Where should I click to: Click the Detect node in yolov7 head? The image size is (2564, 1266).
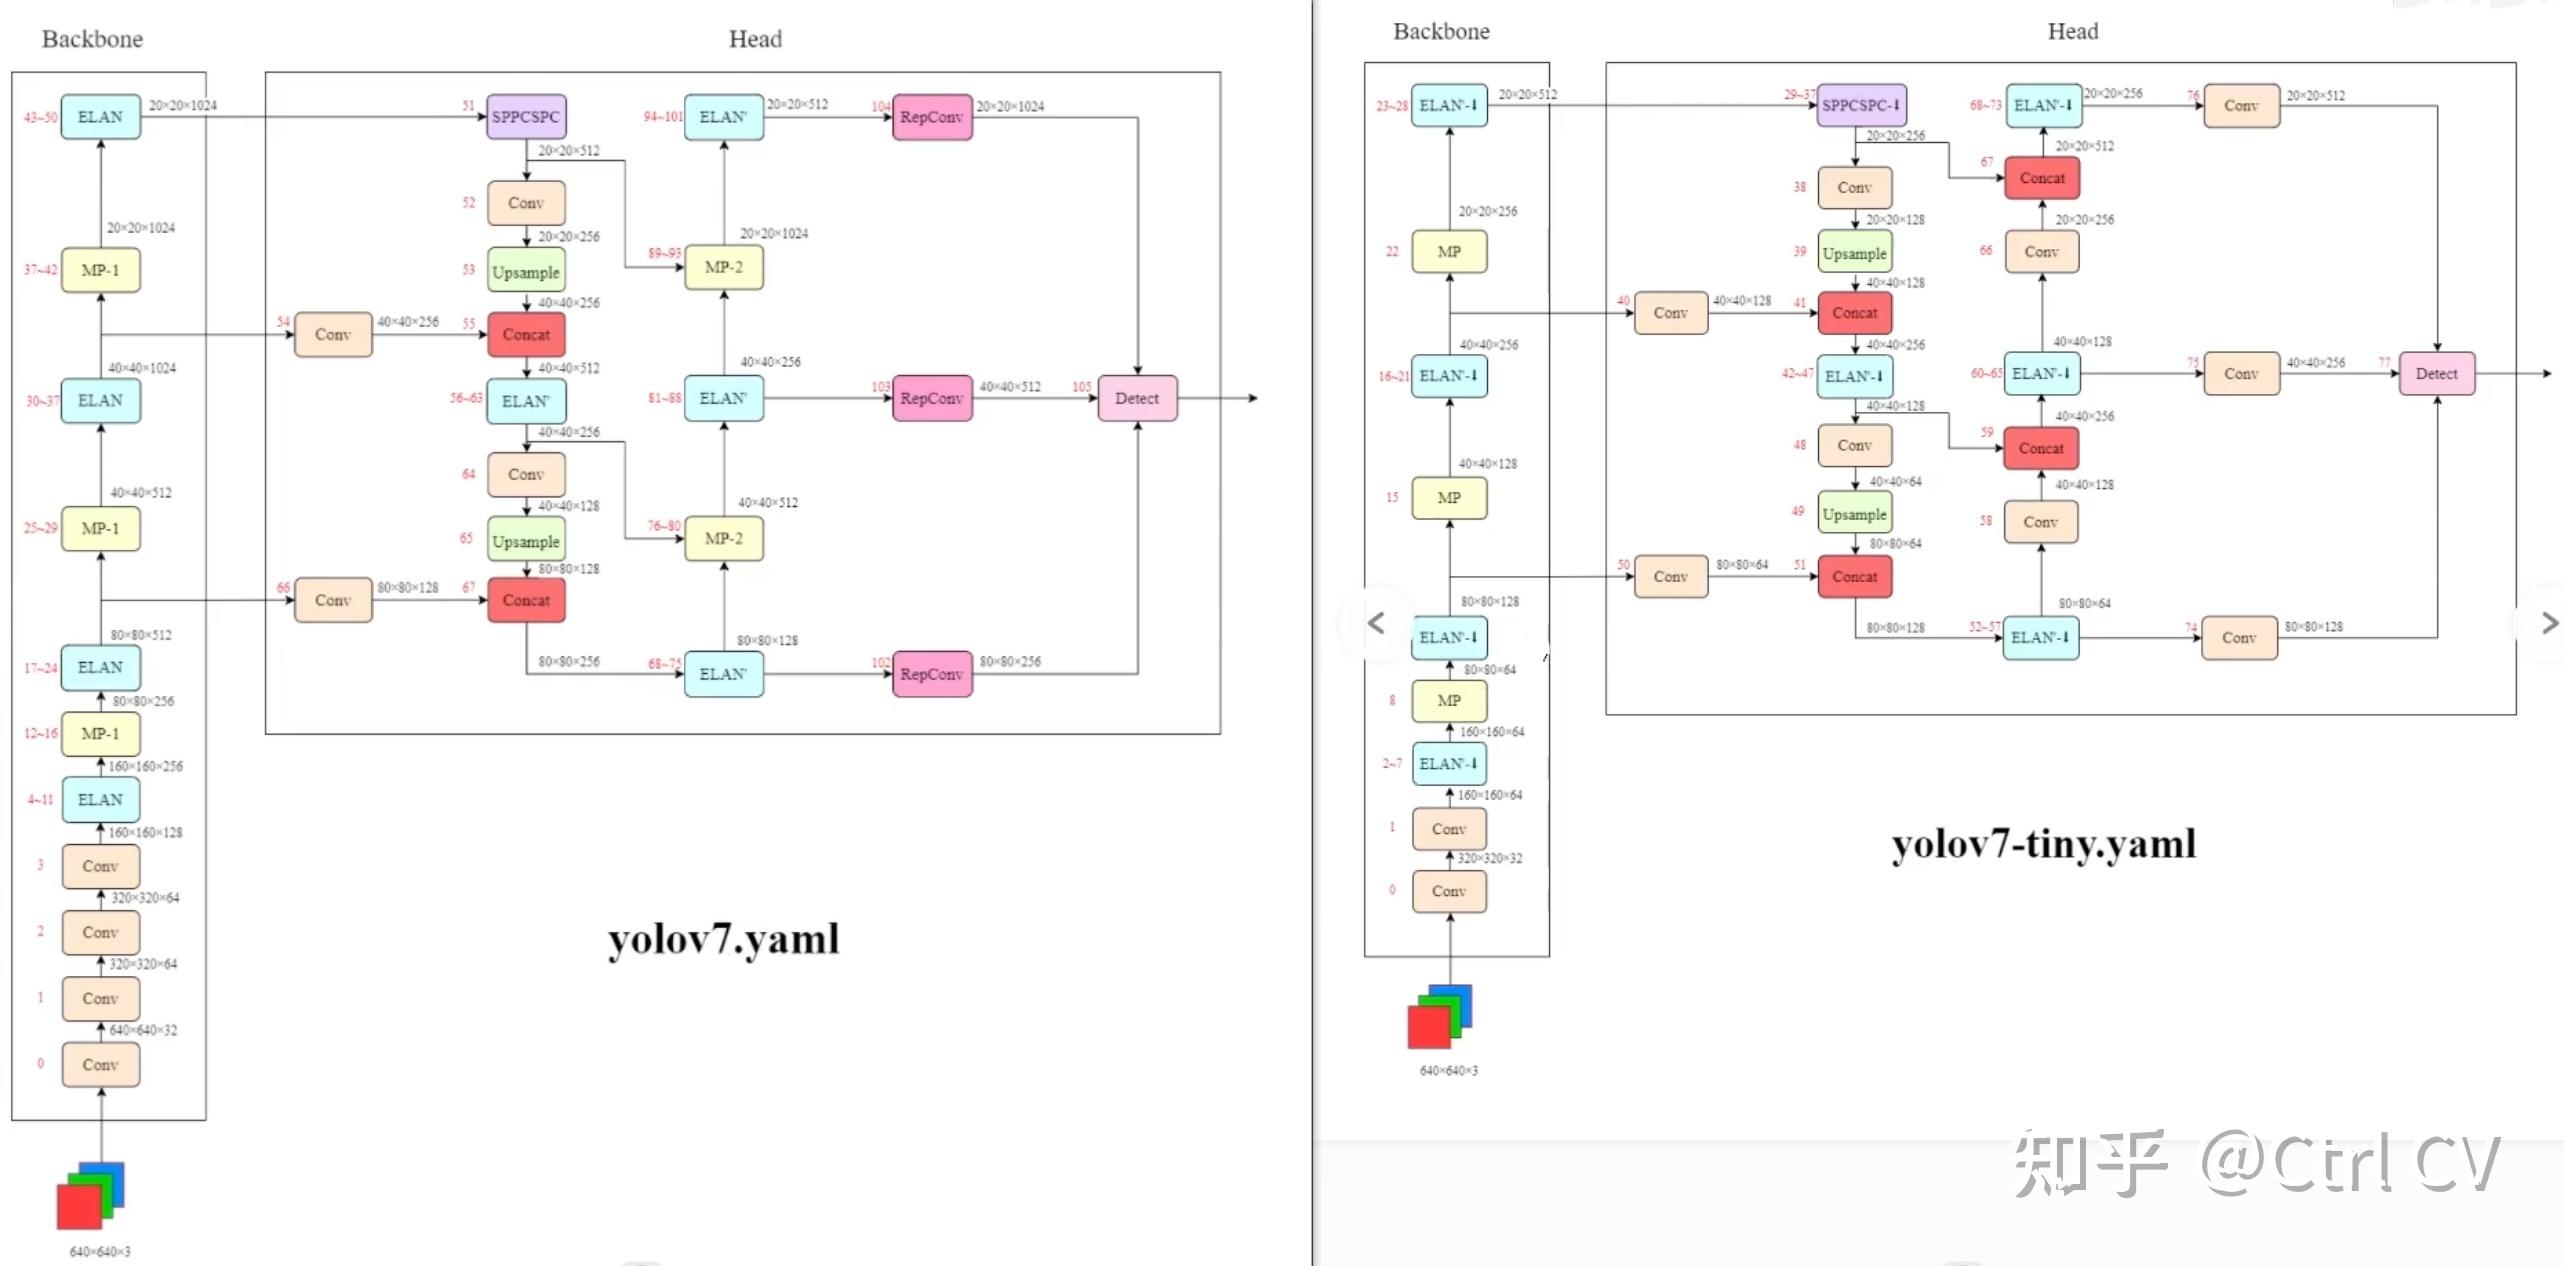pyautogui.click(x=1137, y=398)
